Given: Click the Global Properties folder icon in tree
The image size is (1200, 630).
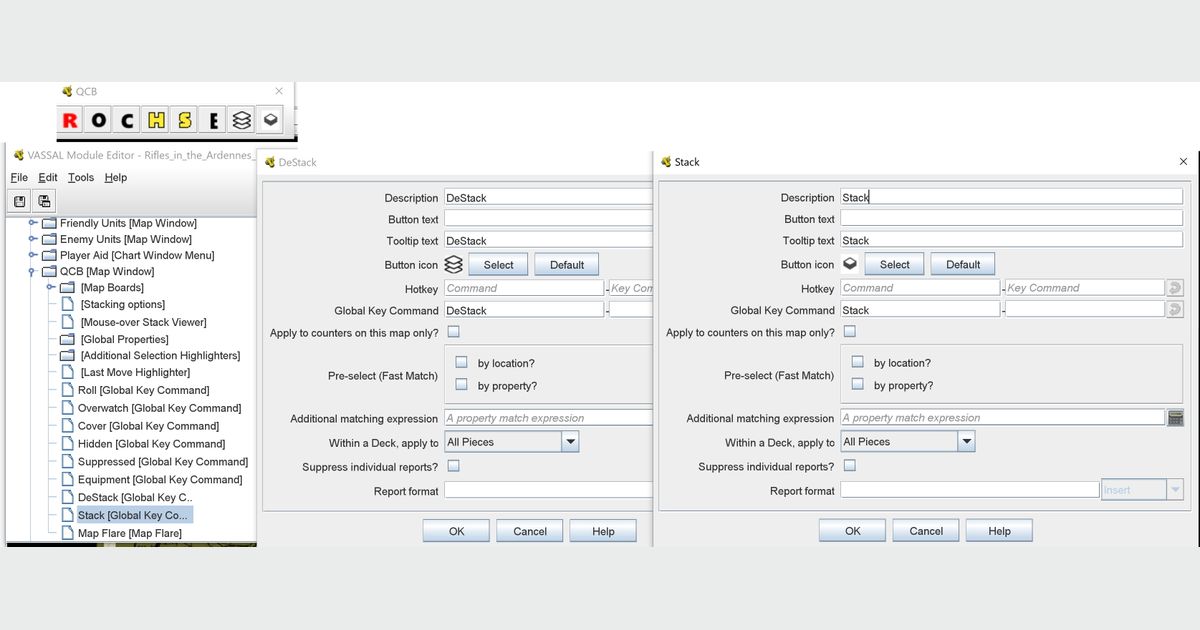Looking at the screenshot, I should pos(67,339).
